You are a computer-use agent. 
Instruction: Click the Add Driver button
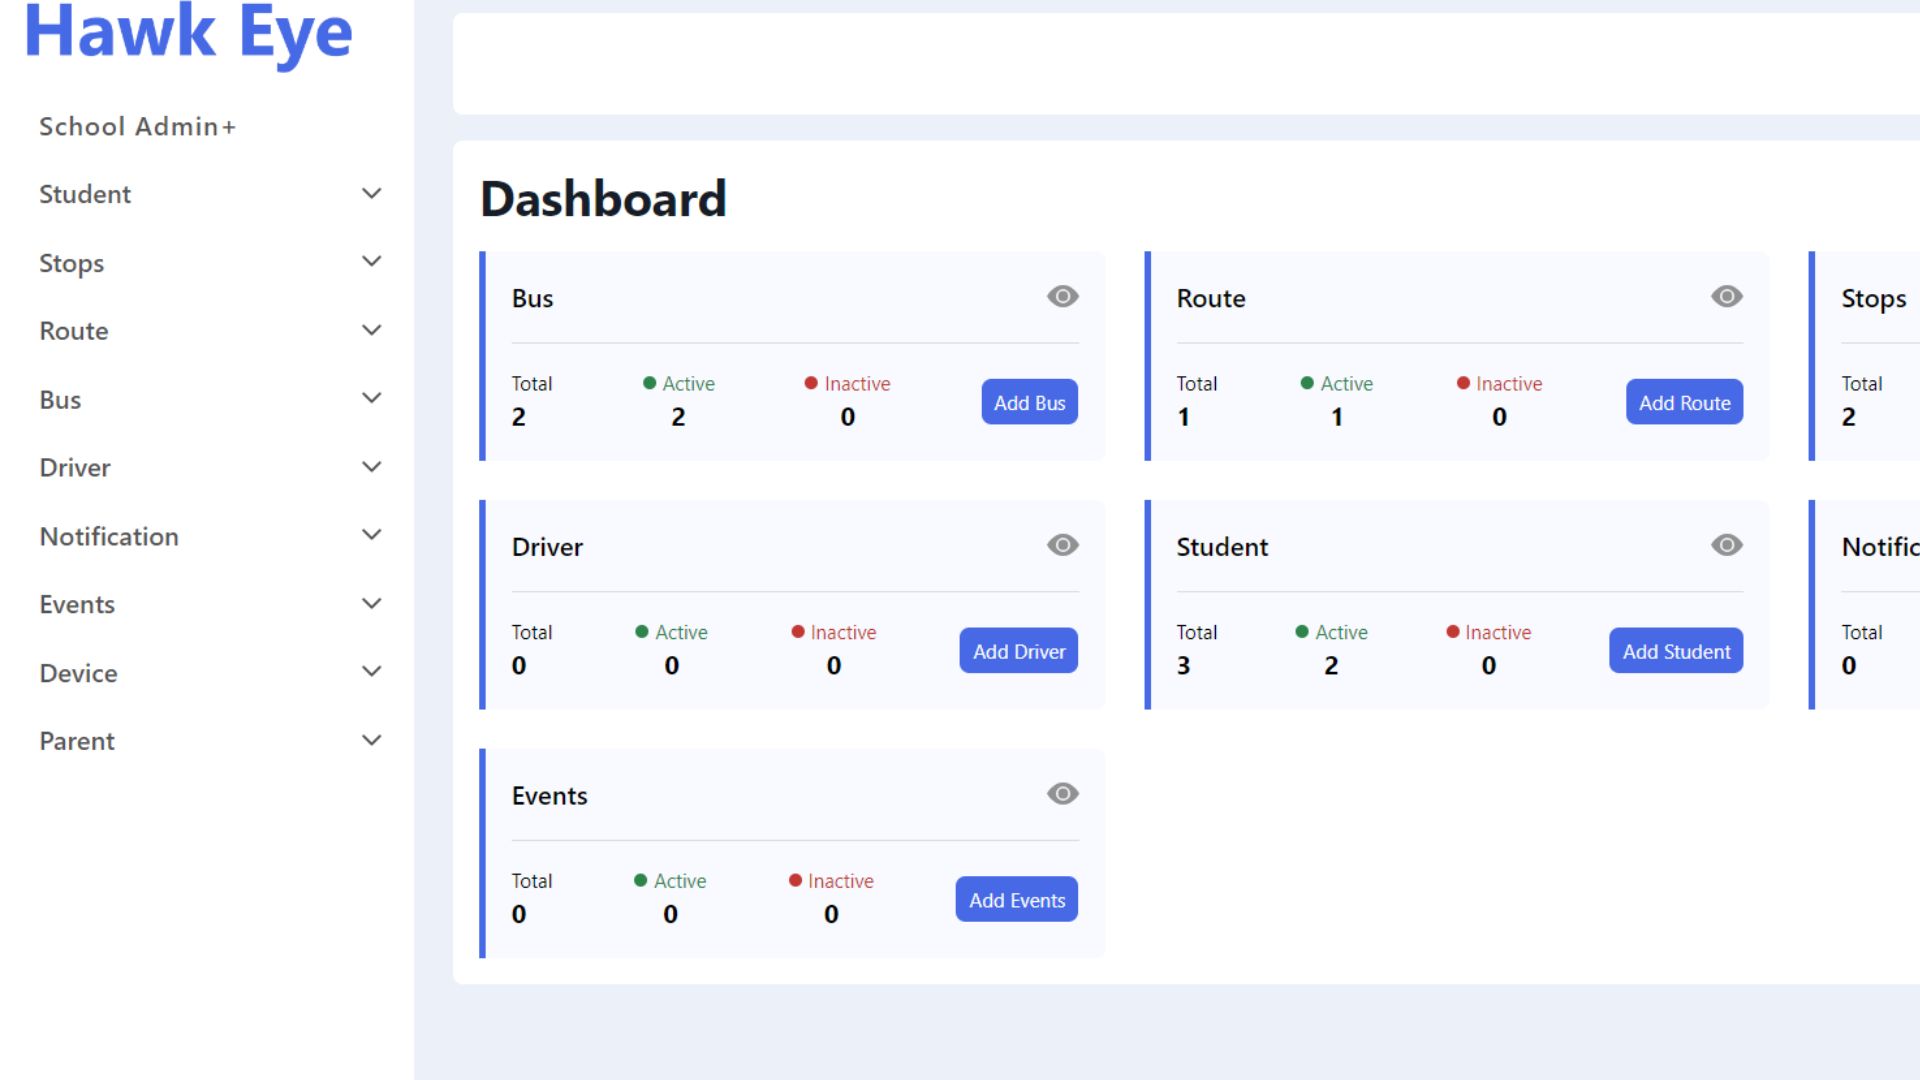[1018, 651]
